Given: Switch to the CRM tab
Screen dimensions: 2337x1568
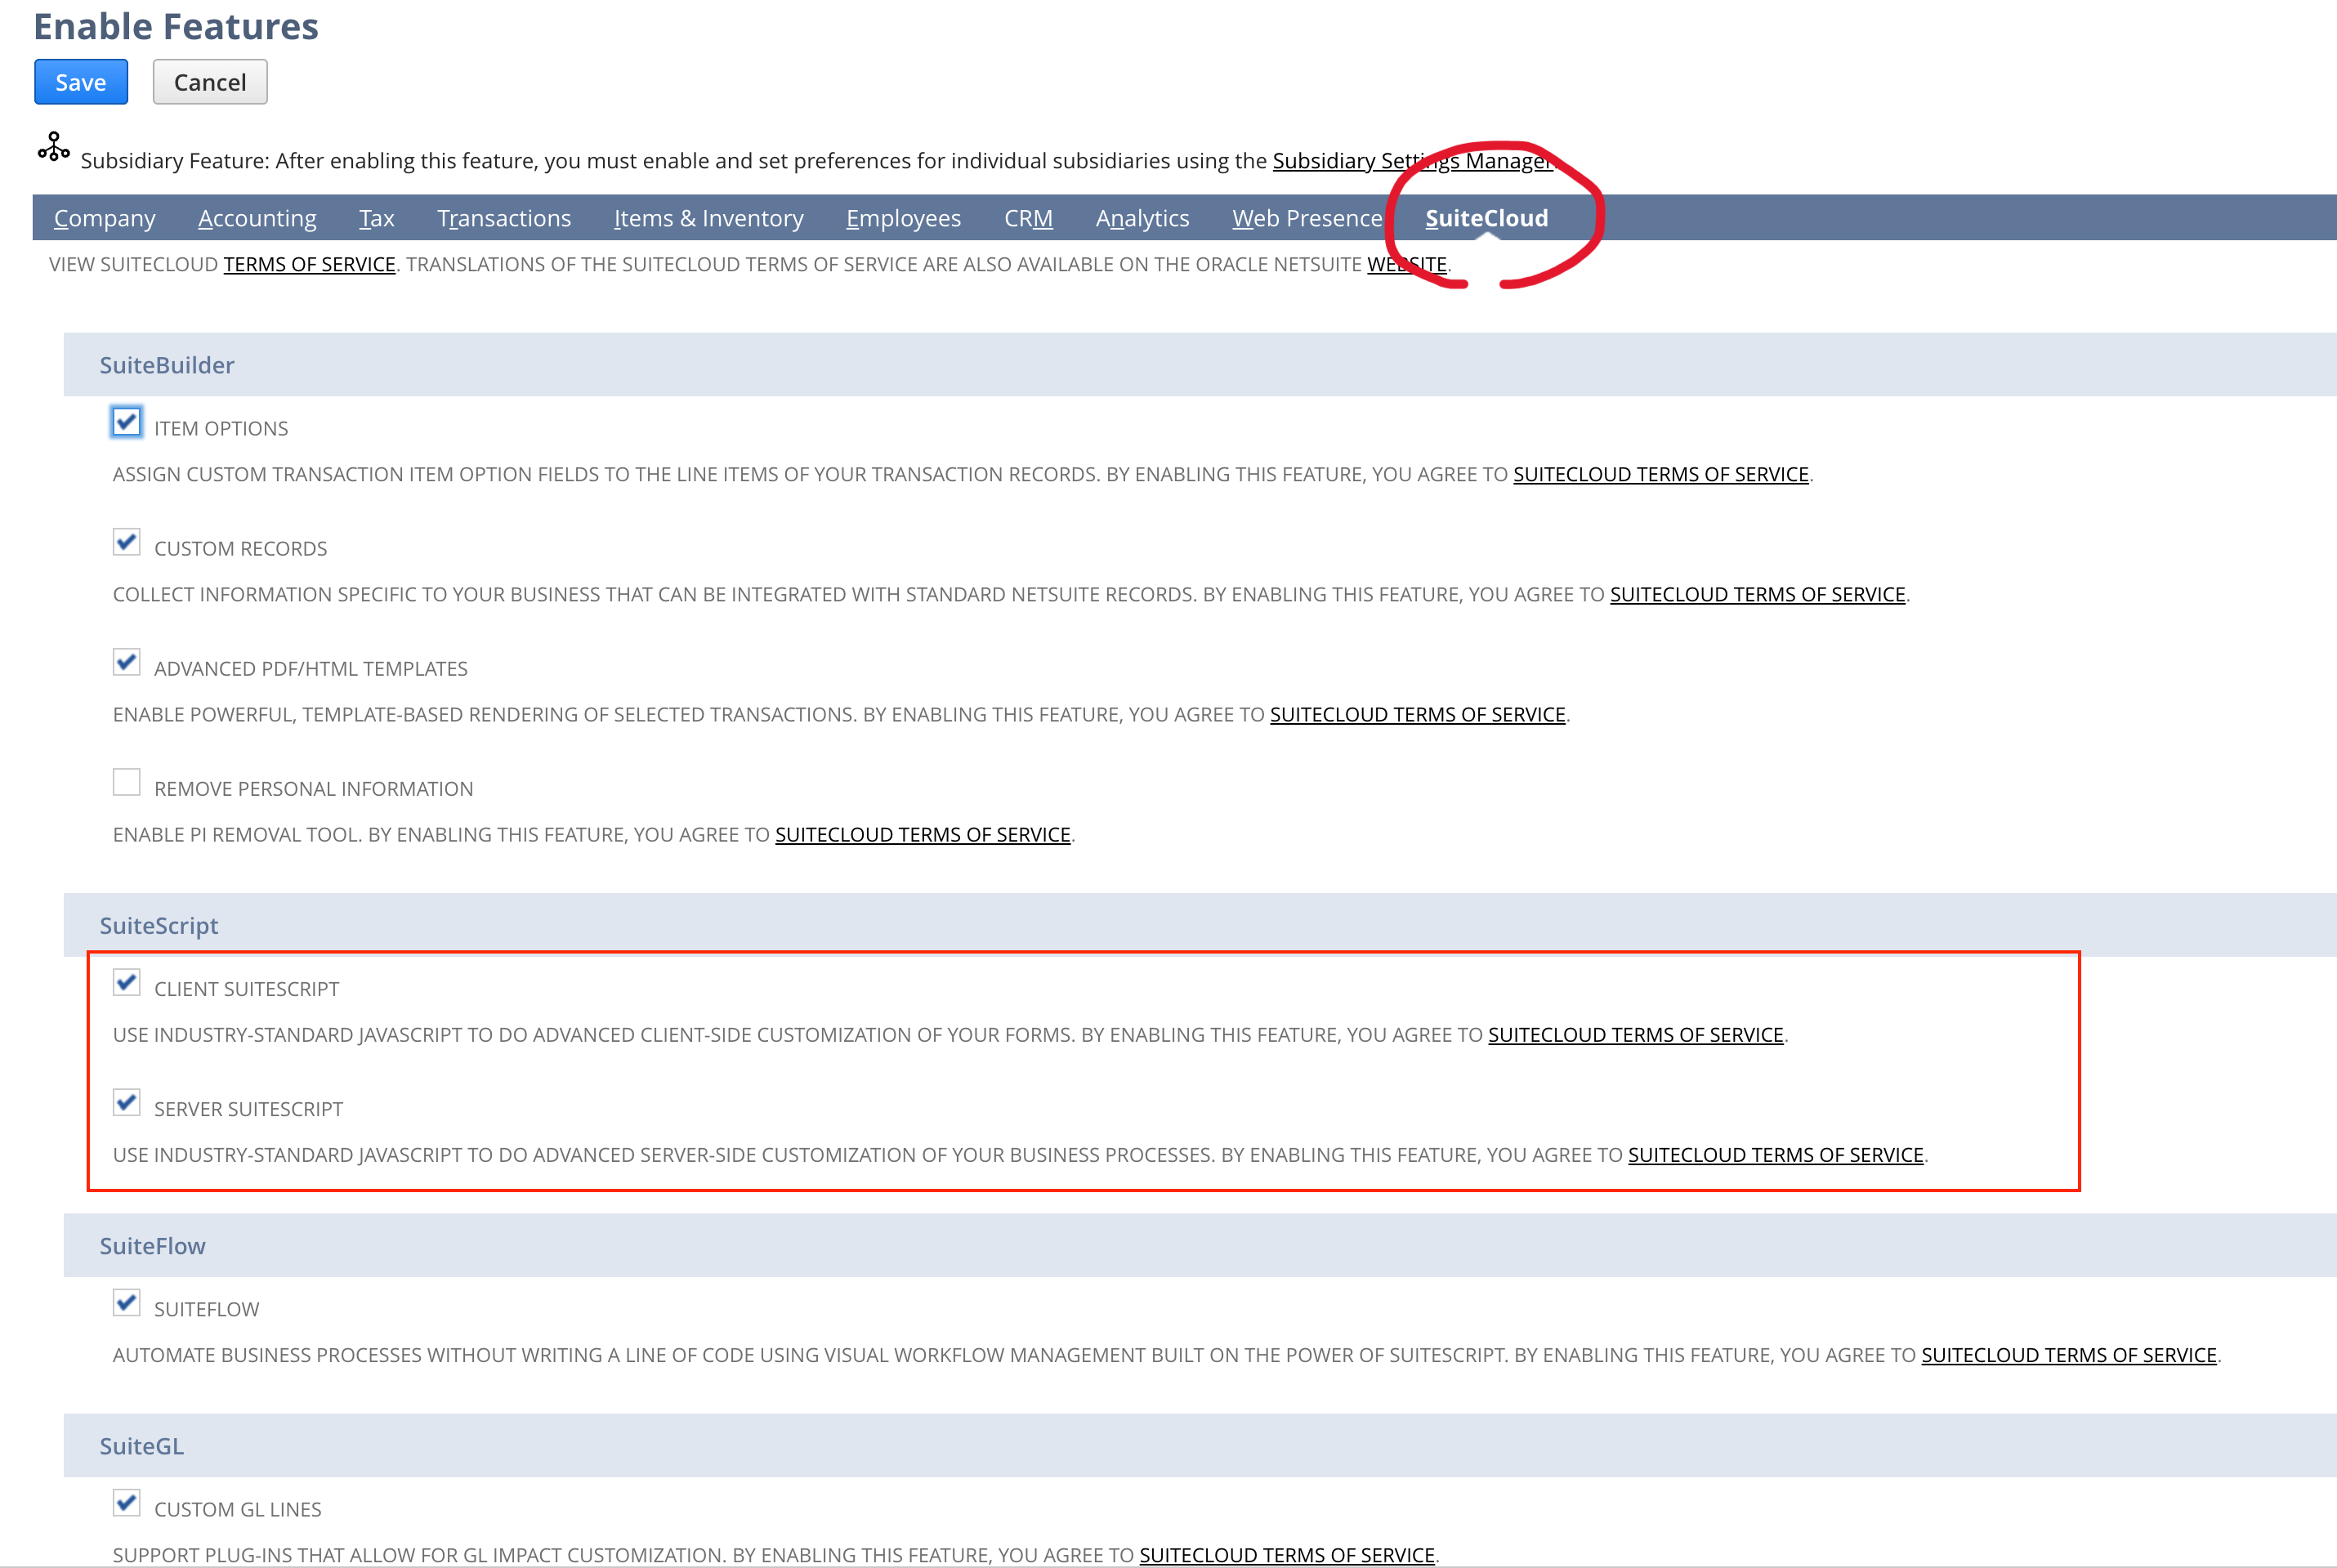Looking at the screenshot, I should [1028, 218].
